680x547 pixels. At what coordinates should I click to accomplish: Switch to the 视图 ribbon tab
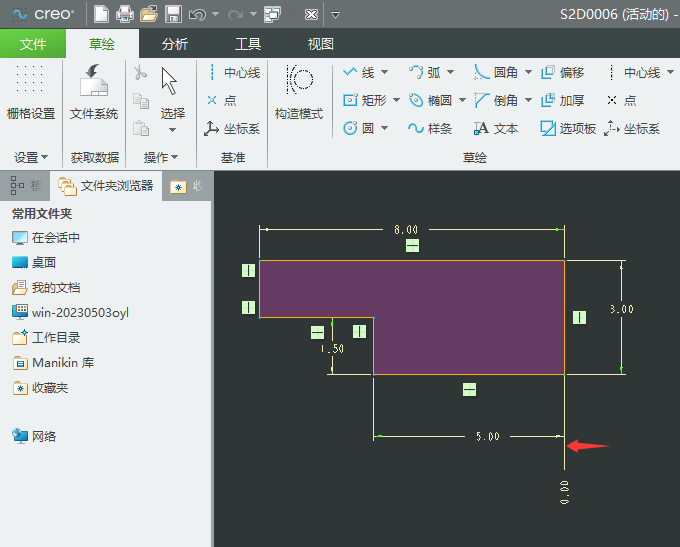[320, 44]
